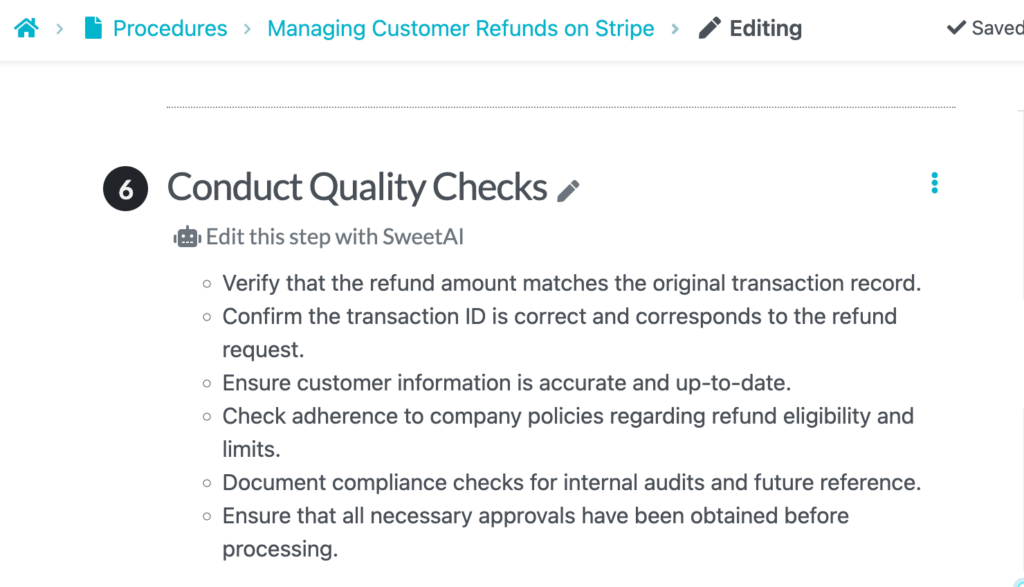This screenshot has width=1024, height=587.
Task: Go to the Home page icon
Action: pos(26,28)
